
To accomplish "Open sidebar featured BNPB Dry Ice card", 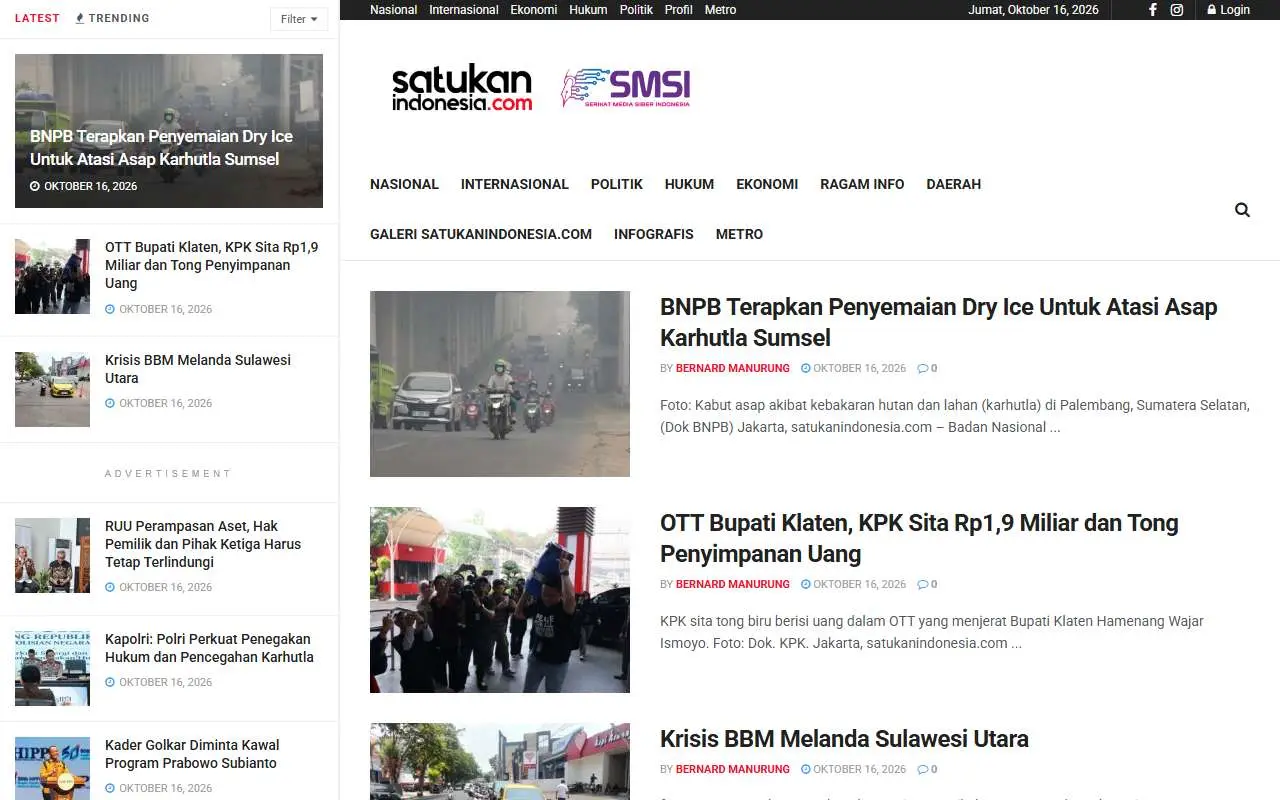I will 169,131.
